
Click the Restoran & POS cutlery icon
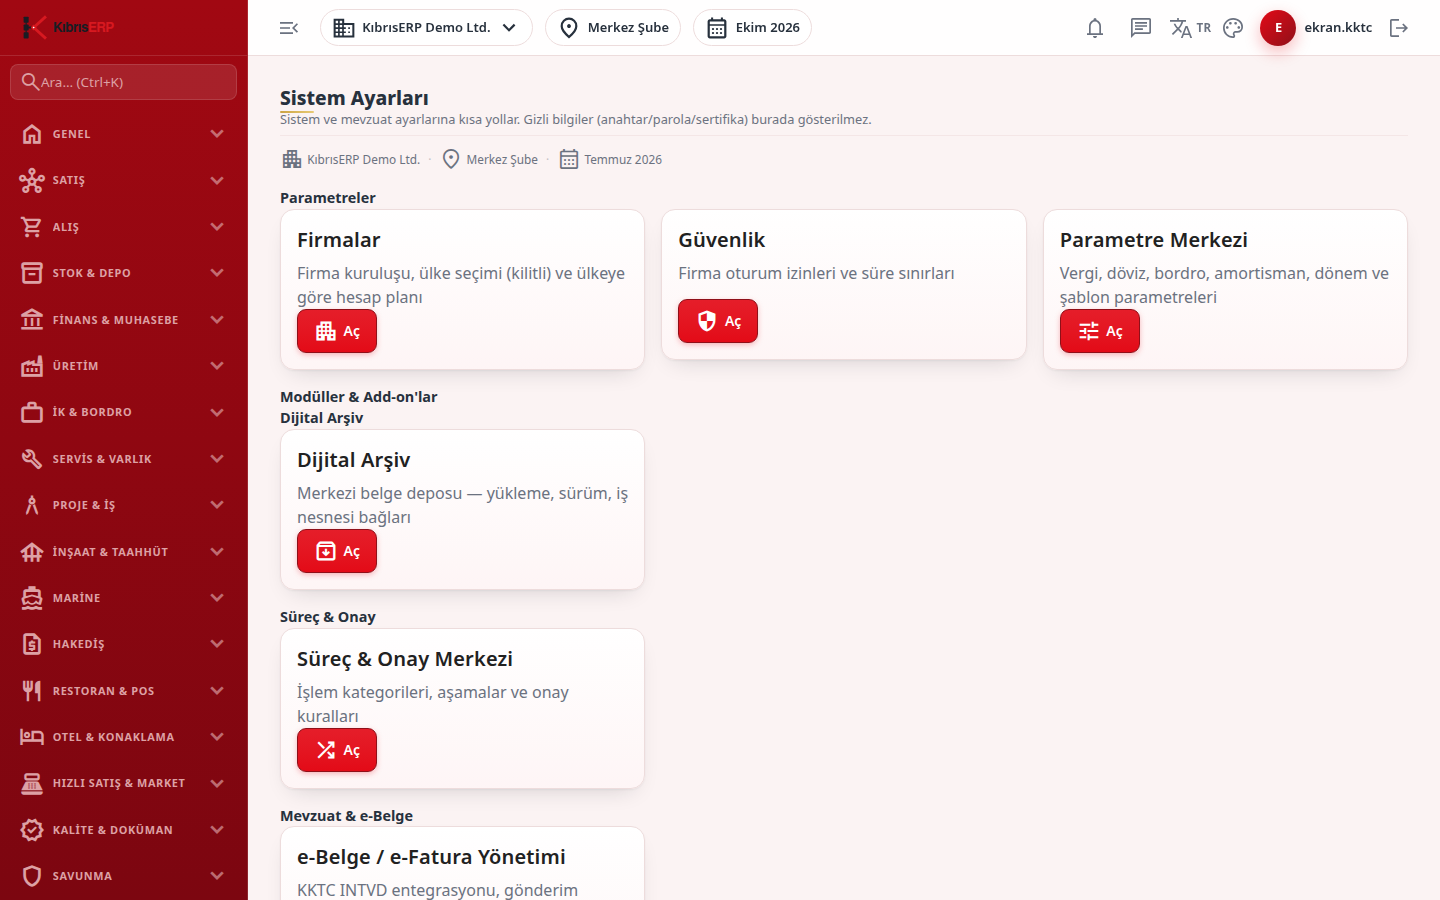[32, 691]
